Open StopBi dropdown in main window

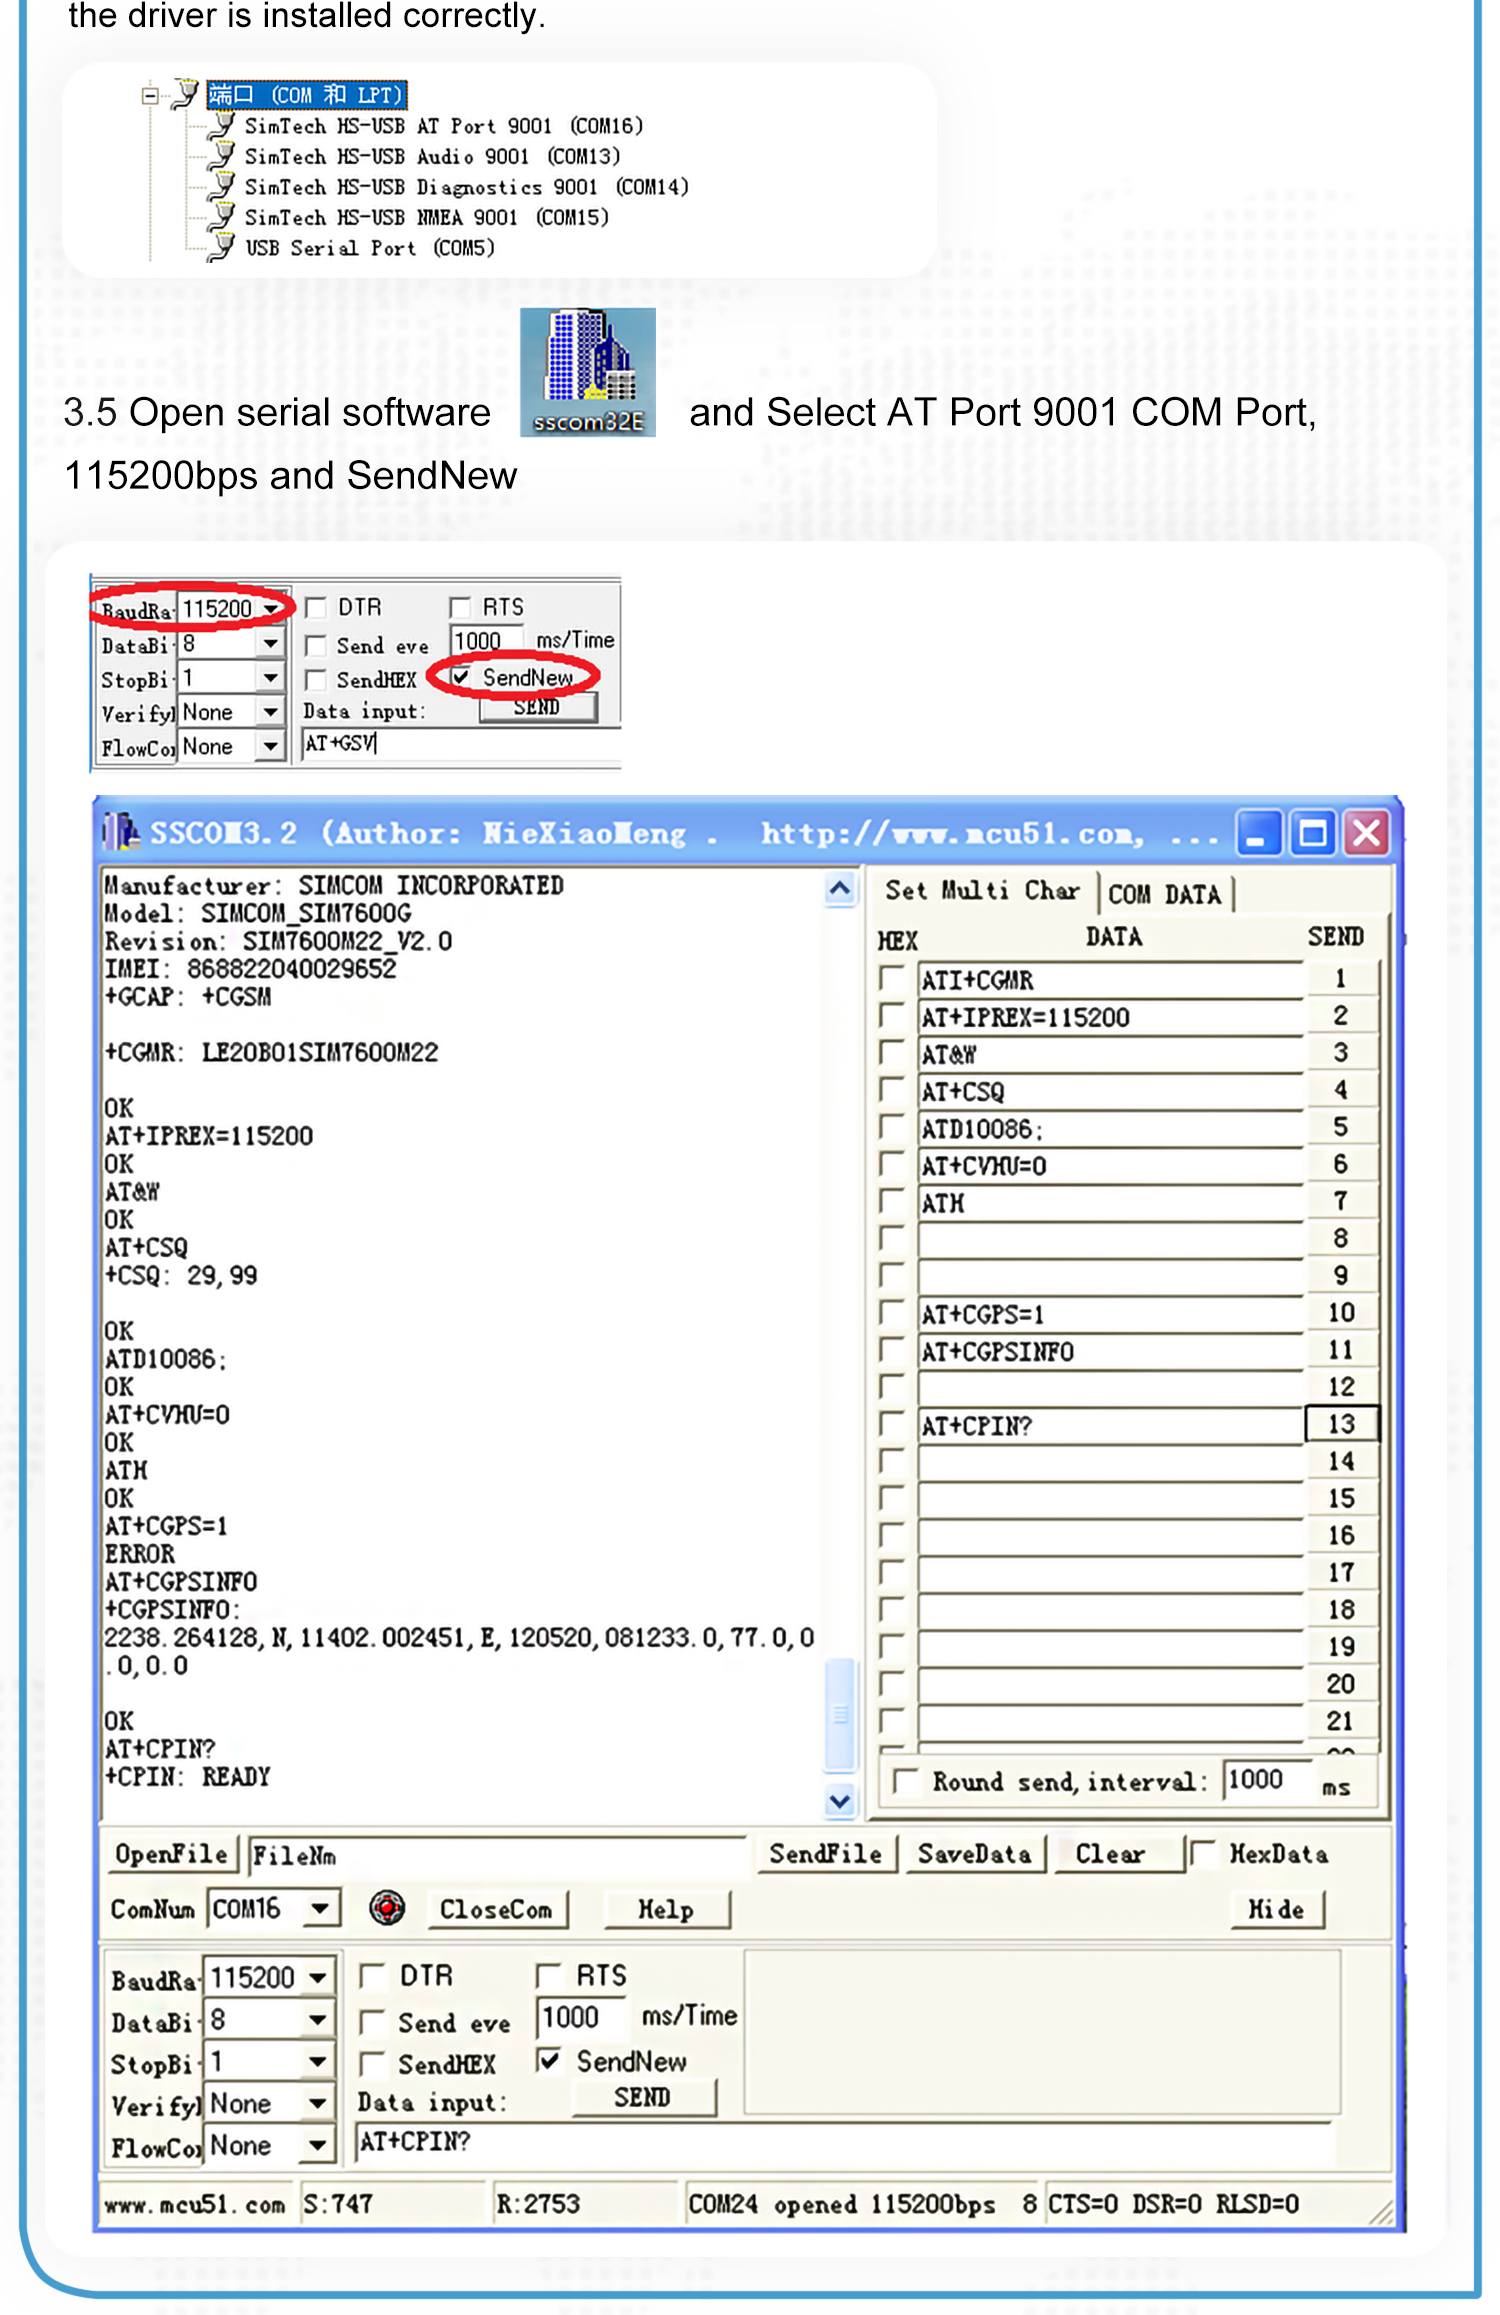coord(317,2061)
